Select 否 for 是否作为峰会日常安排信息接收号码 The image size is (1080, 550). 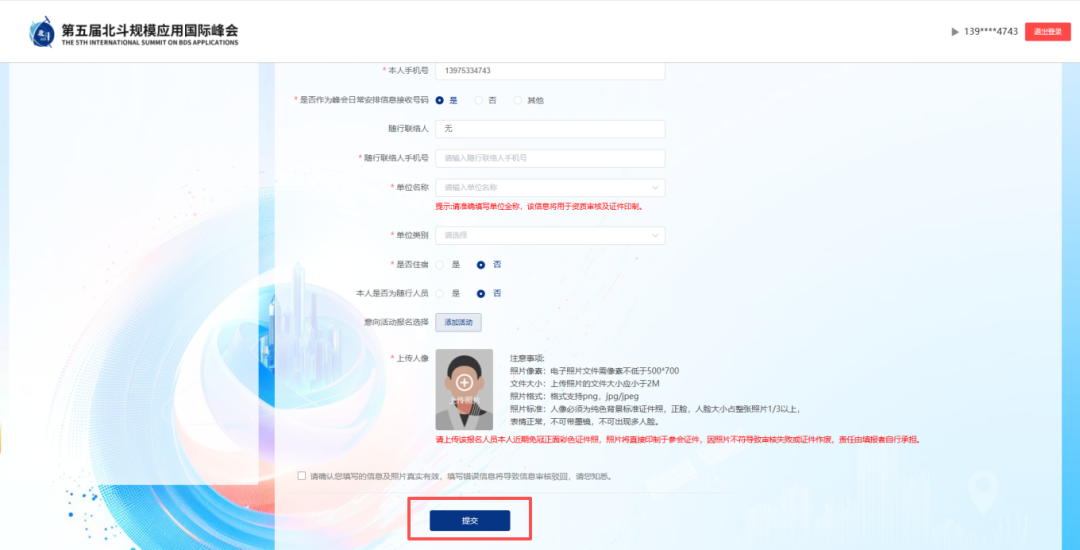[x=479, y=101]
